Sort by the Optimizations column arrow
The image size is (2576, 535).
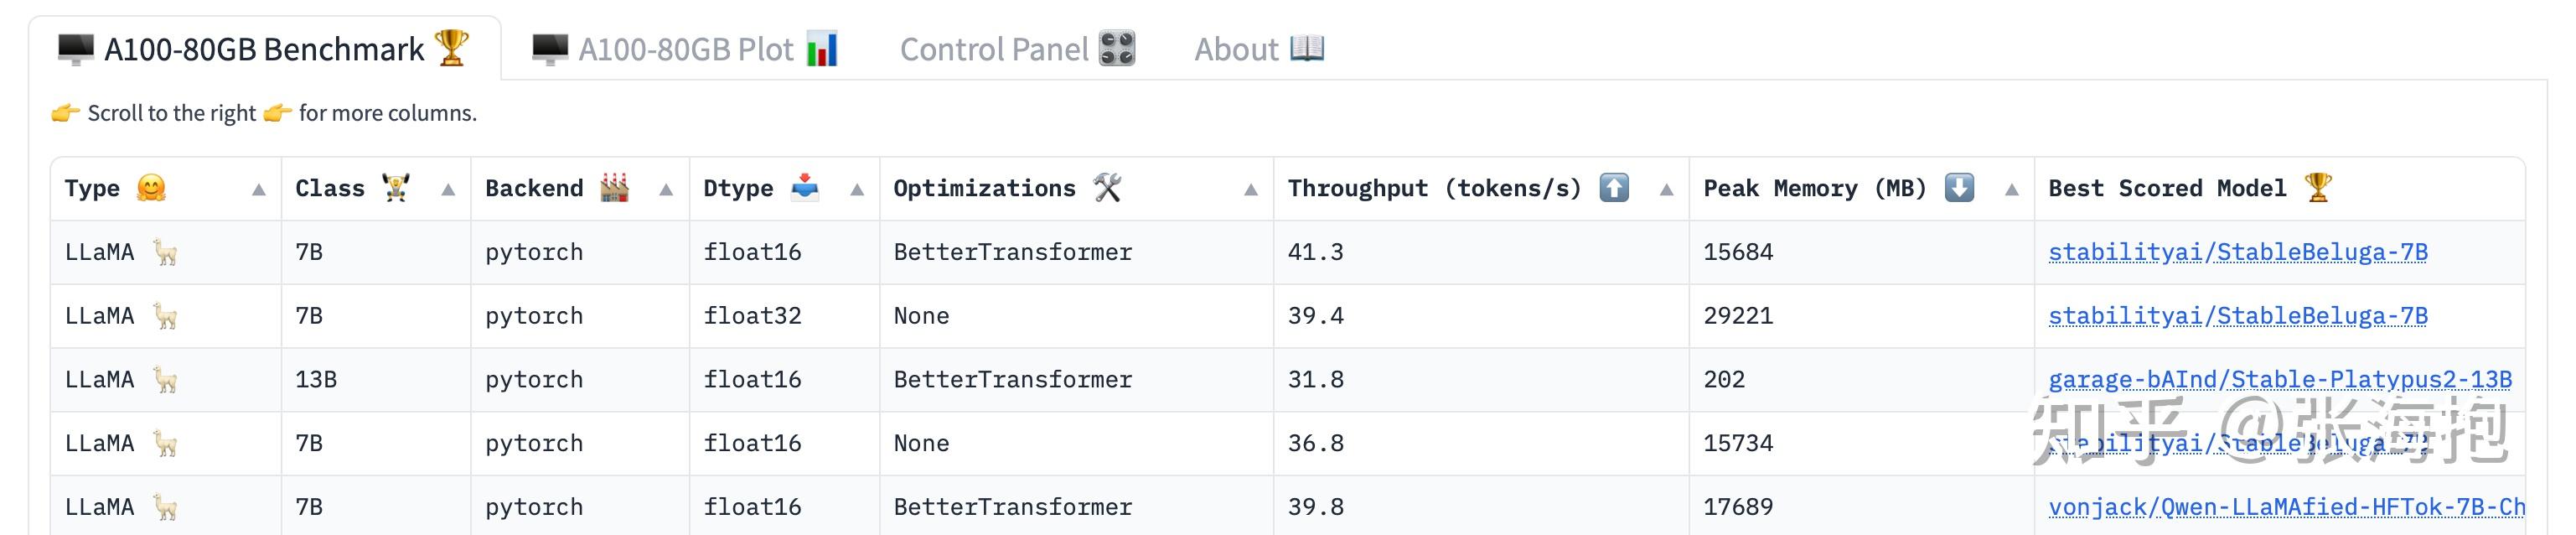(x=1251, y=190)
